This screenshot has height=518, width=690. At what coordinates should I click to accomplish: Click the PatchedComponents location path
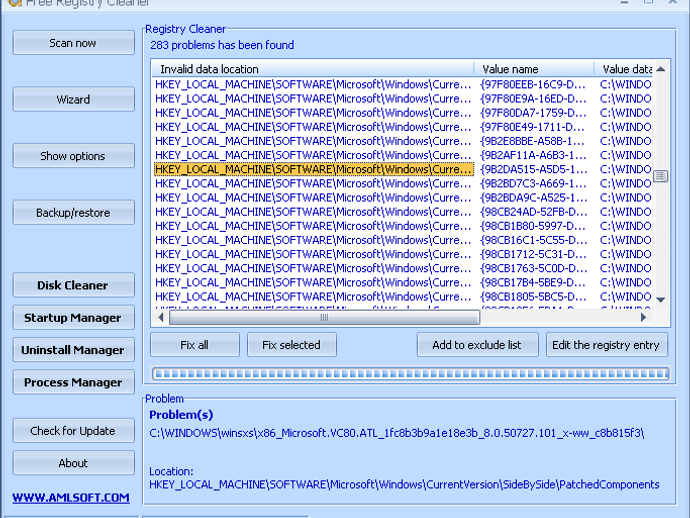[404, 485]
